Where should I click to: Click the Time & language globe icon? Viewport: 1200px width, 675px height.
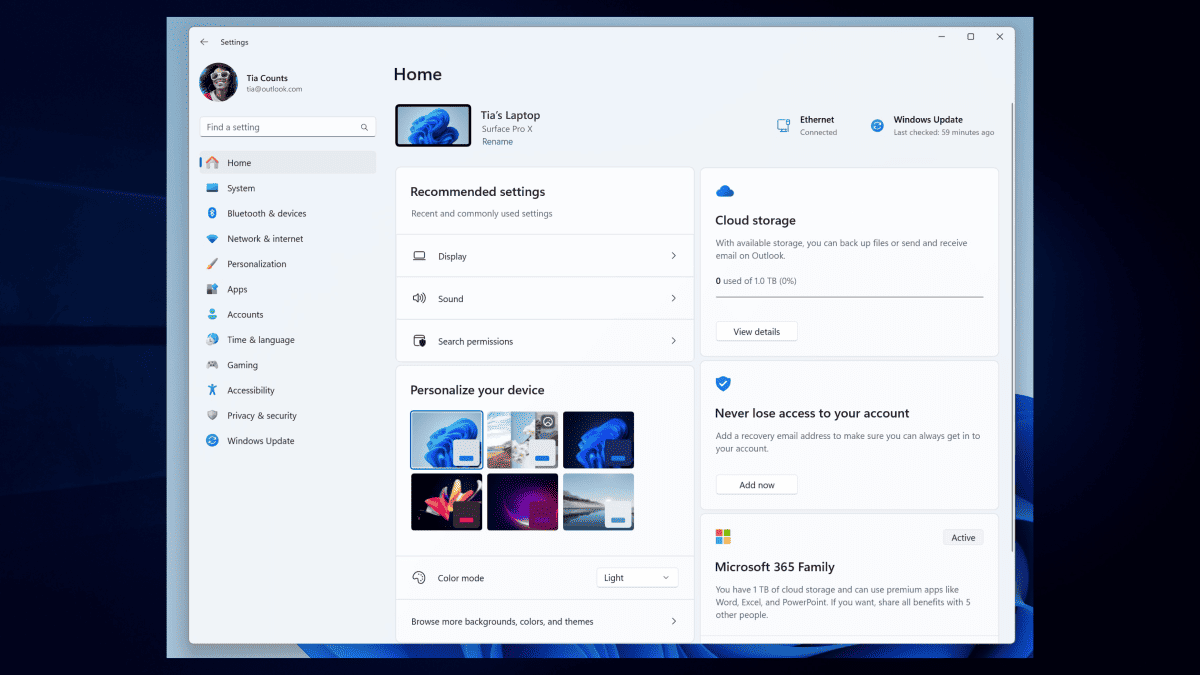[x=212, y=340]
